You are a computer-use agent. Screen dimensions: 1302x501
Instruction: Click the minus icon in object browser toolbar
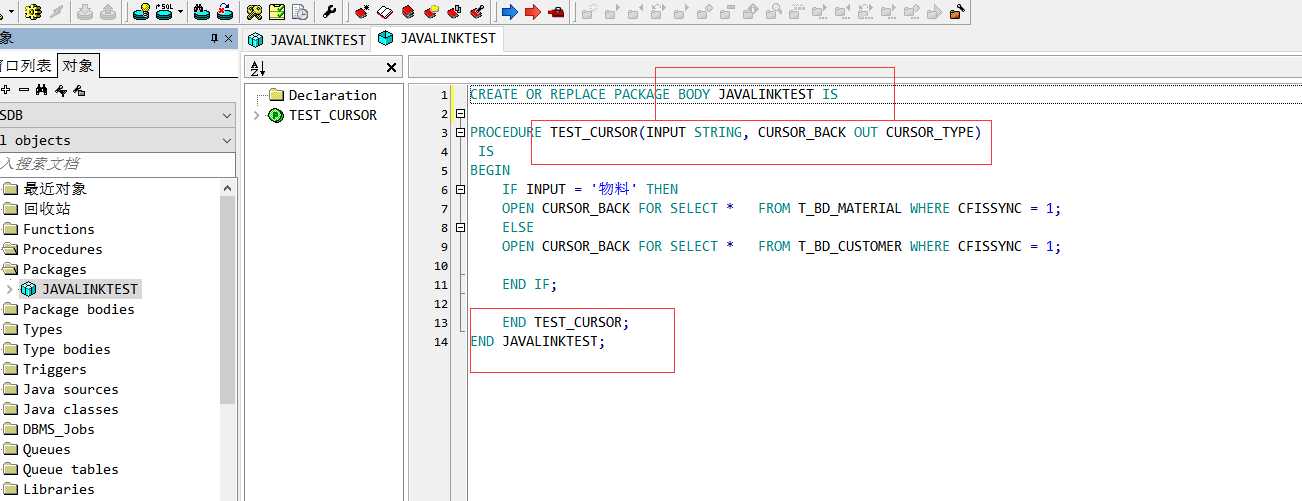pyautogui.click(x=24, y=90)
